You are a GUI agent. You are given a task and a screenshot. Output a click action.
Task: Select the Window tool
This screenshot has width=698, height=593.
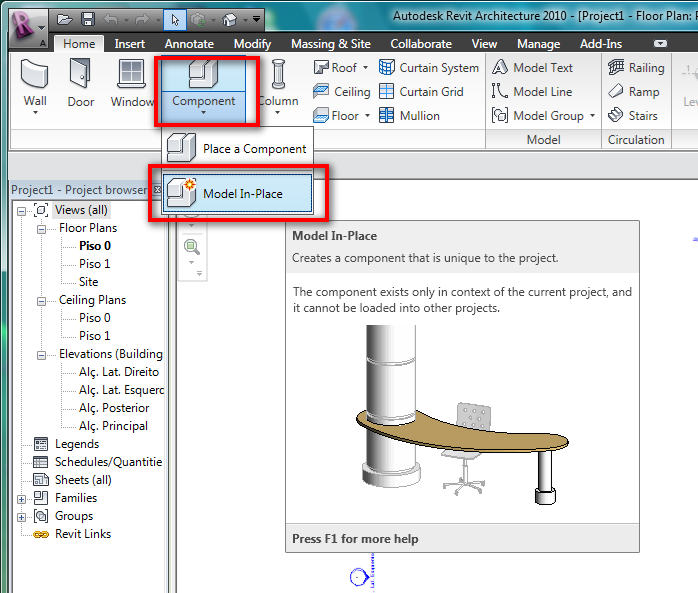point(132,84)
